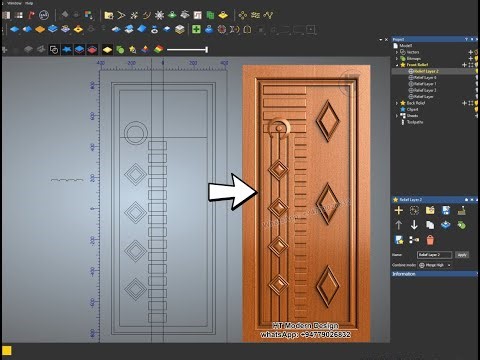Click the duplicate layer pages icon
Viewport: 480px width, 360px height.
(430, 225)
